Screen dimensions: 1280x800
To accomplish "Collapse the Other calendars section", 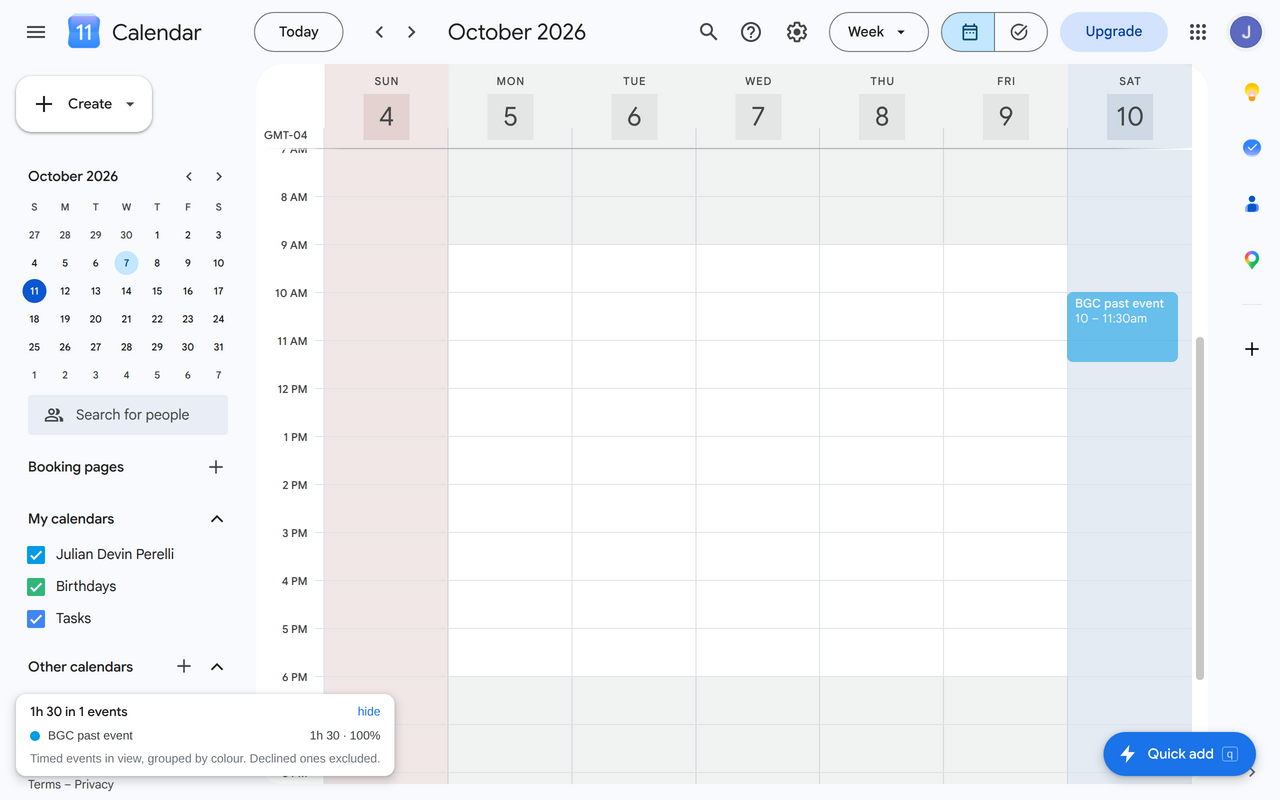I will pos(217,667).
